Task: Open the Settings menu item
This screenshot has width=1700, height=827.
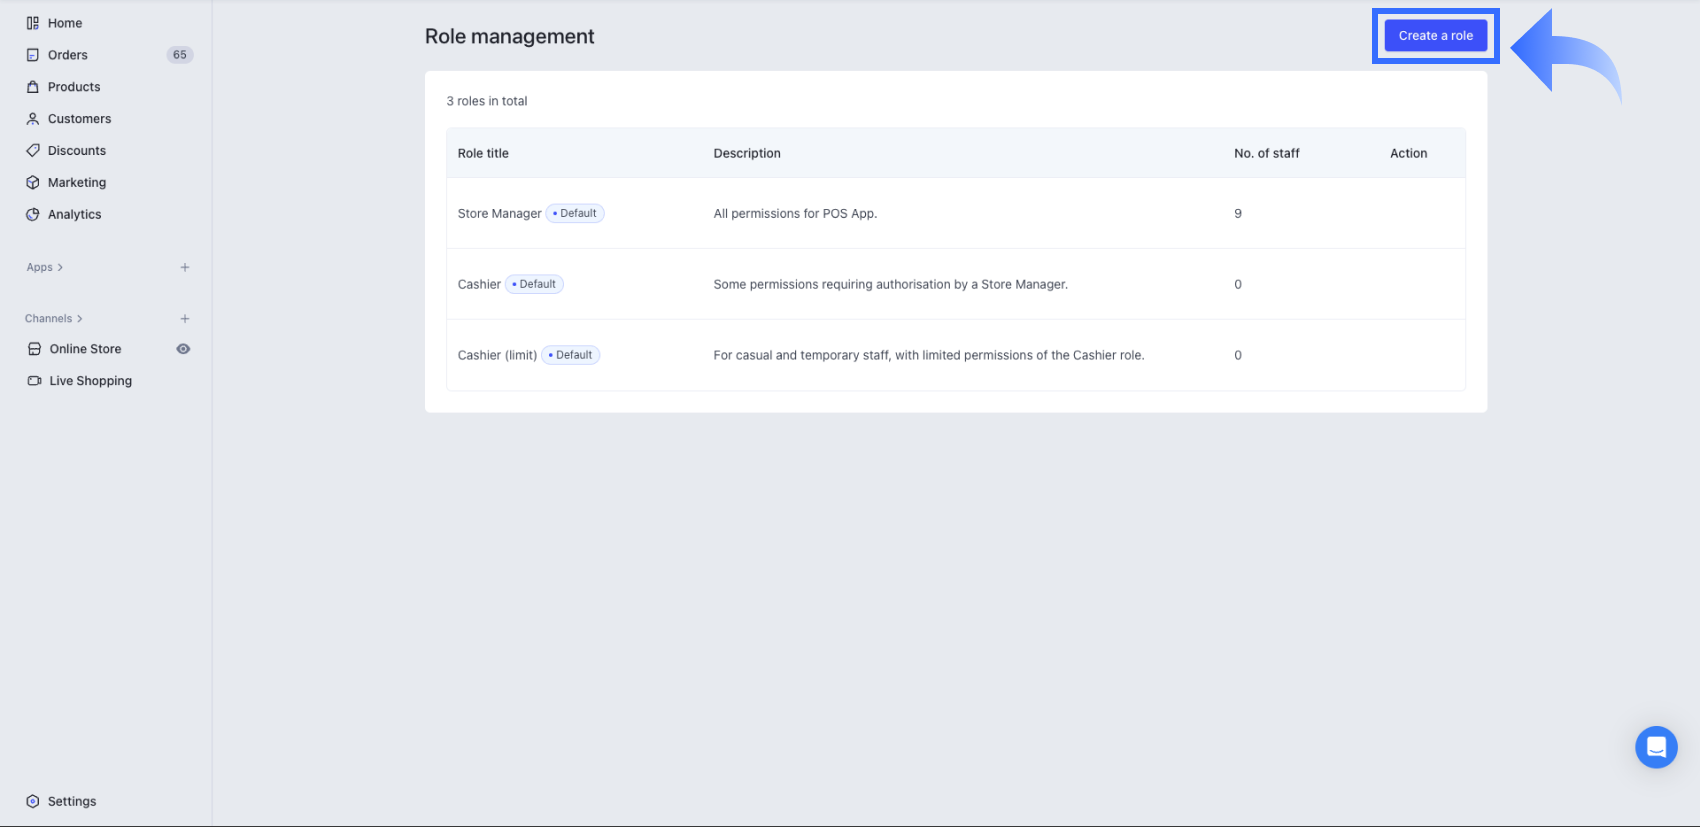Action: coord(72,801)
